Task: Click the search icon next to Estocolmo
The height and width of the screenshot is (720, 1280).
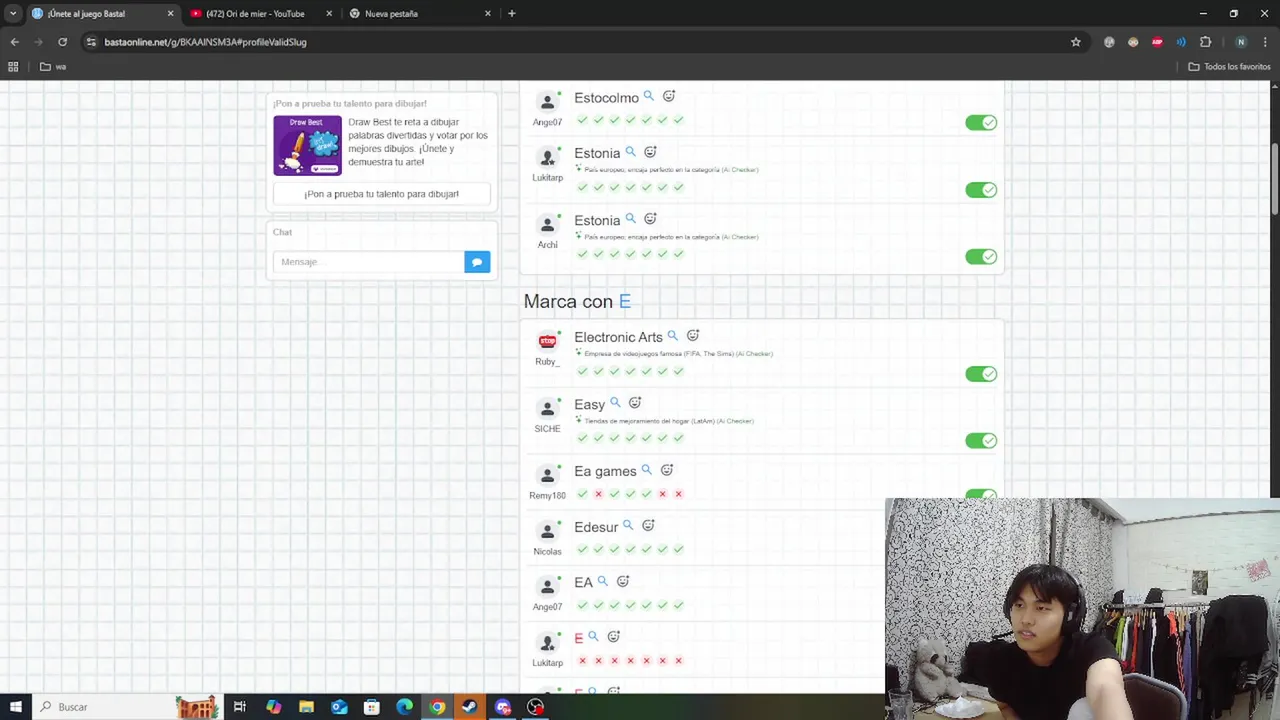Action: tap(648, 96)
